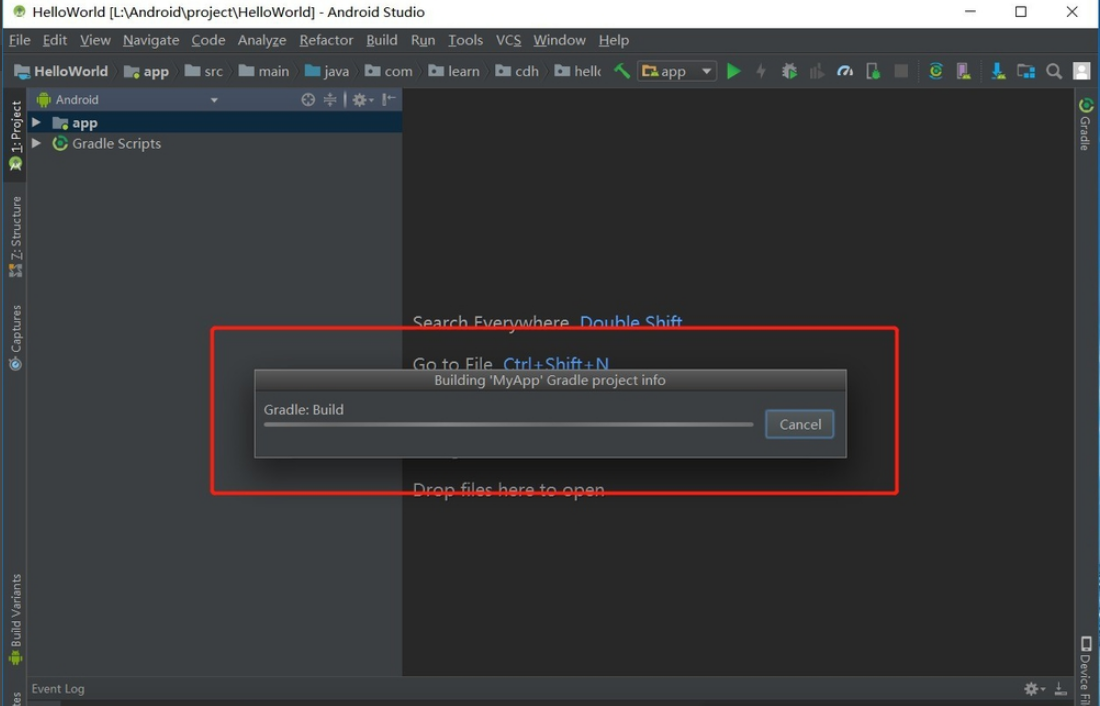Cancel the Gradle build
Screen dimensions: 1100x706
coord(799,424)
